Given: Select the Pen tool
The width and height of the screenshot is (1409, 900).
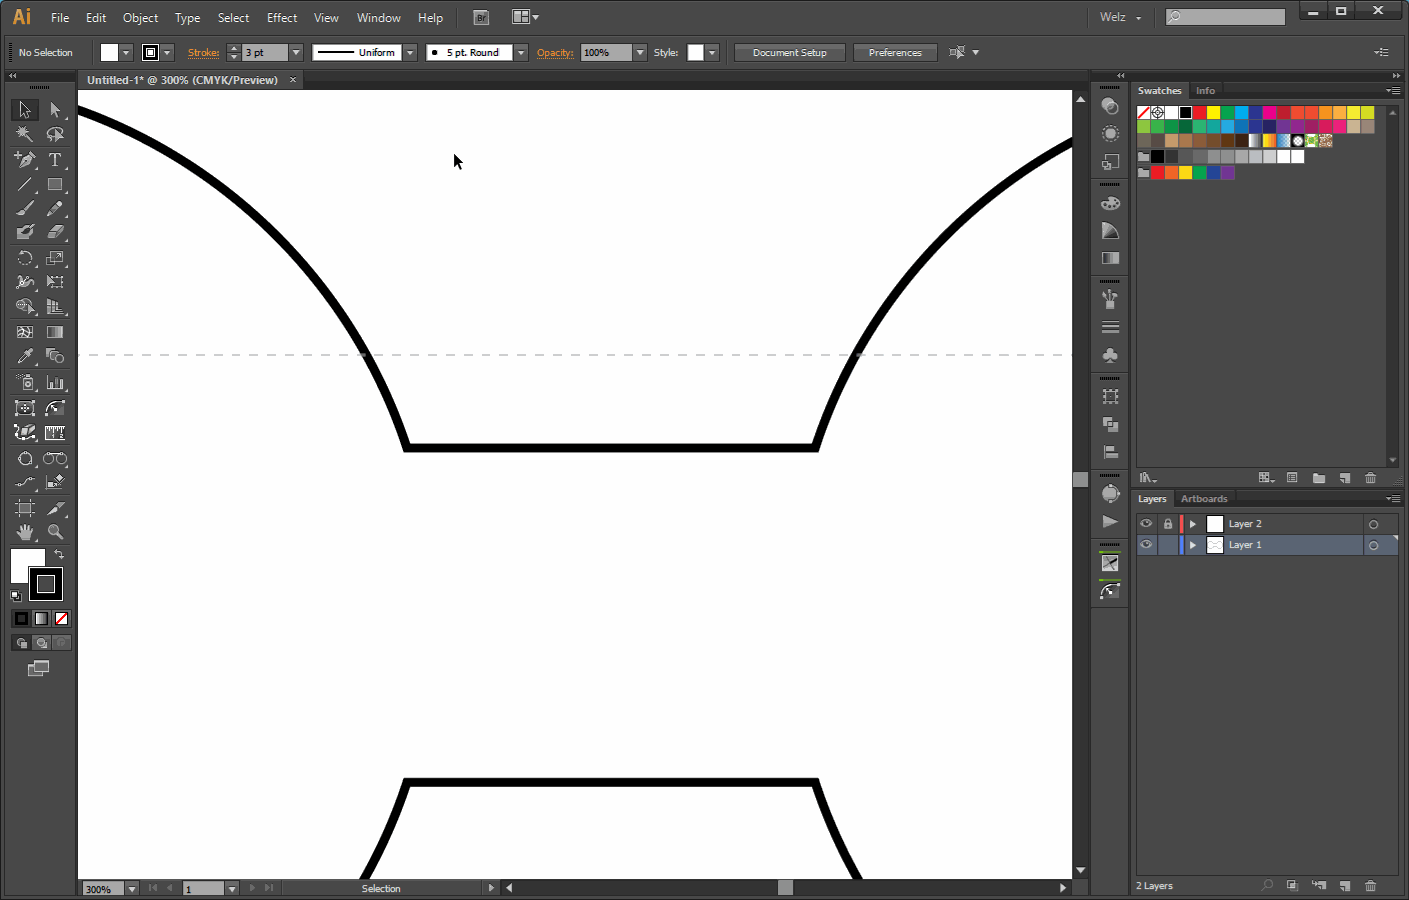Looking at the screenshot, I should point(25,159).
